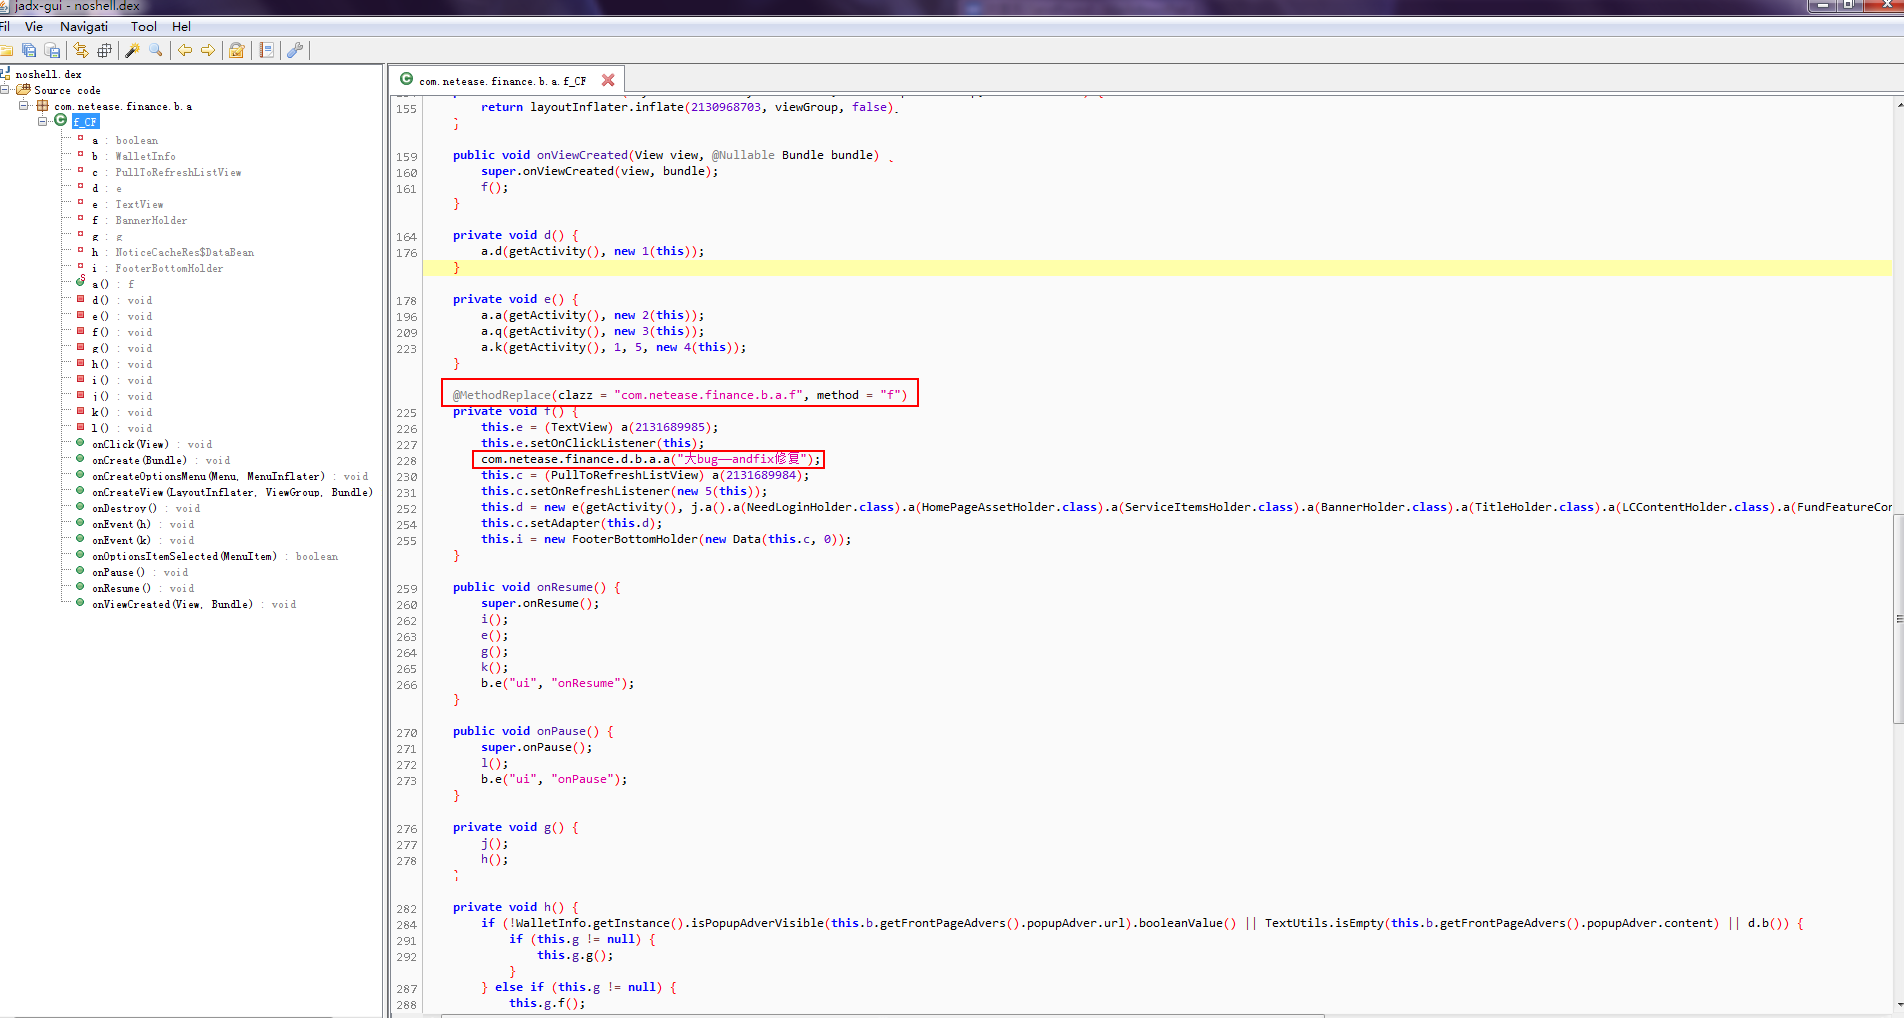This screenshot has height=1018, width=1904.
Task: Open Text search wand icon
Action: (132, 50)
